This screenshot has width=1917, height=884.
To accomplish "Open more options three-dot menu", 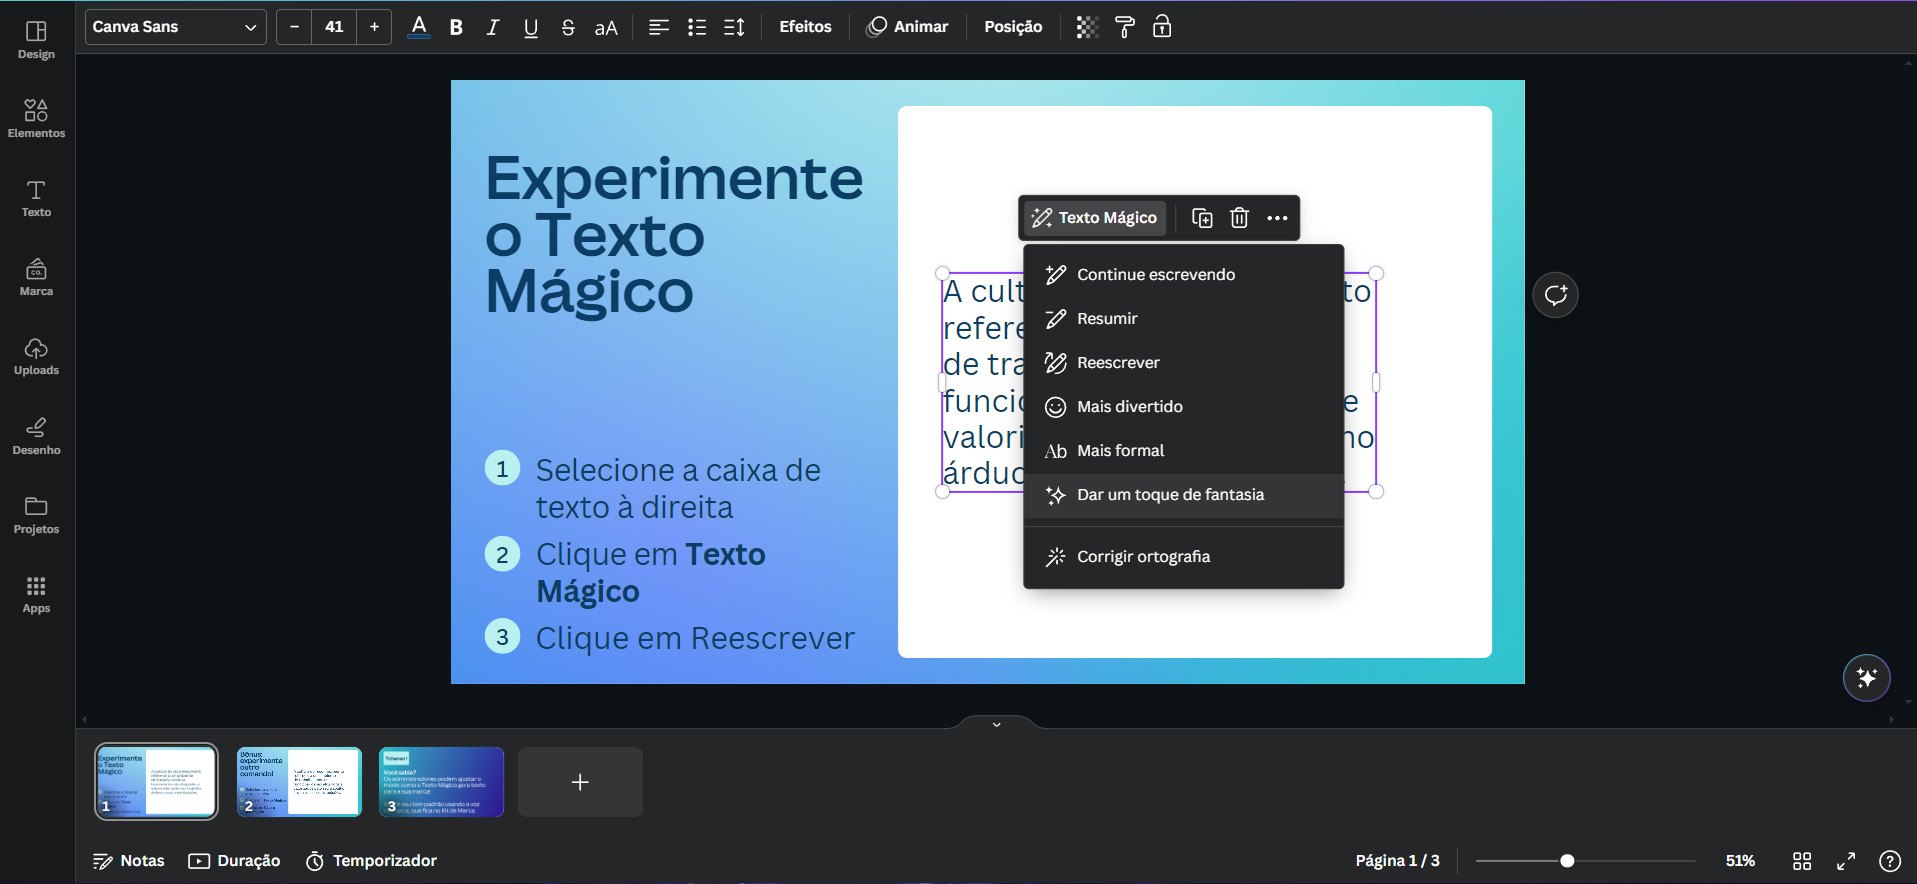I will pos(1277,218).
